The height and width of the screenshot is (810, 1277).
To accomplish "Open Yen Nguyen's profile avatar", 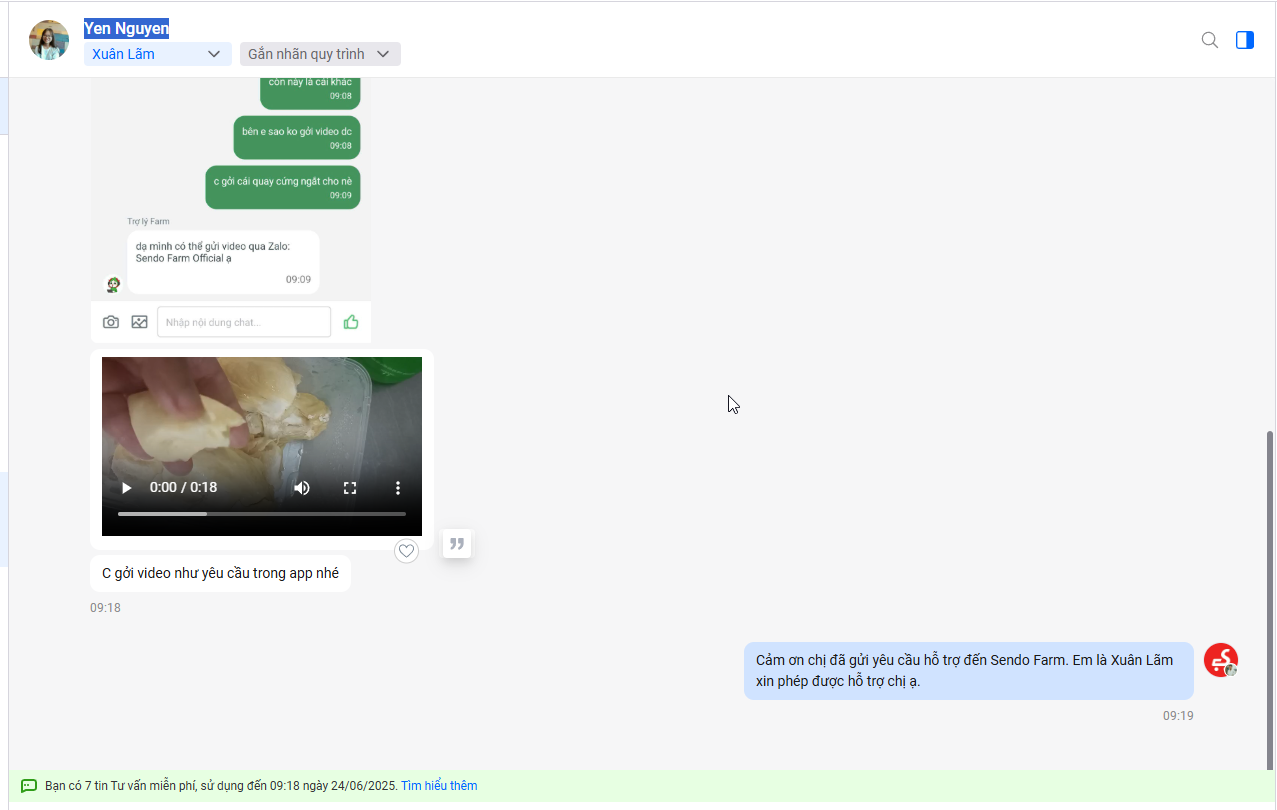I will pyautogui.click(x=49, y=40).
